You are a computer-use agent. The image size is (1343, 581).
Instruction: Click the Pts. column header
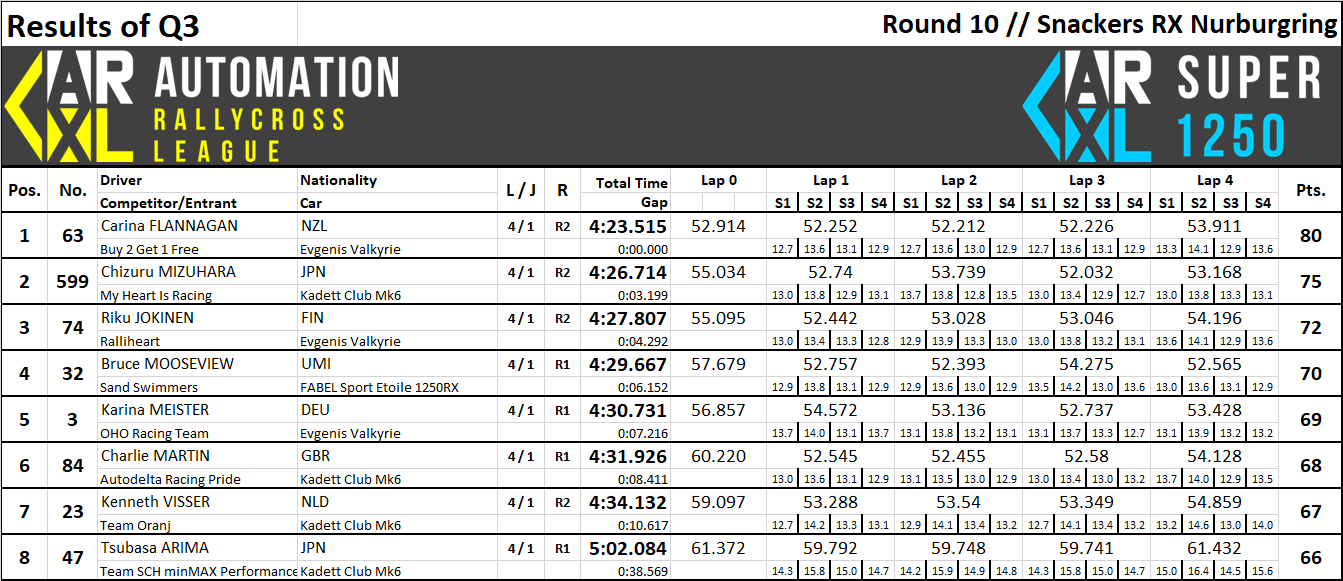tap(1310, 190)
